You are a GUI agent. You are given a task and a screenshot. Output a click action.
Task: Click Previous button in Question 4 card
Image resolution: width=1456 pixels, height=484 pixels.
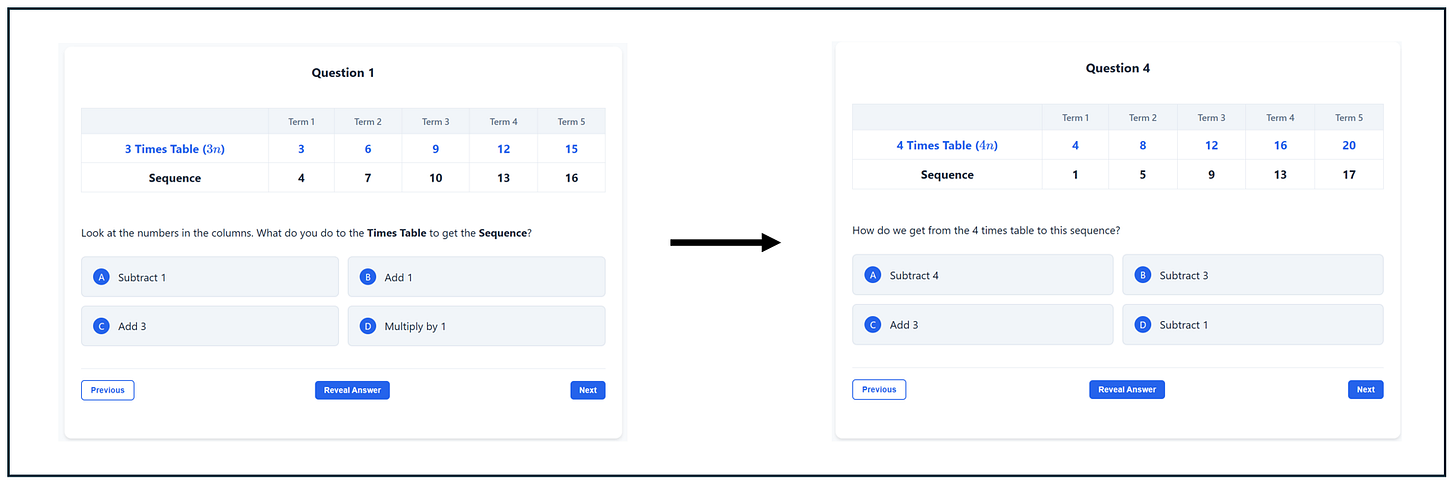[x=879, y=389]
